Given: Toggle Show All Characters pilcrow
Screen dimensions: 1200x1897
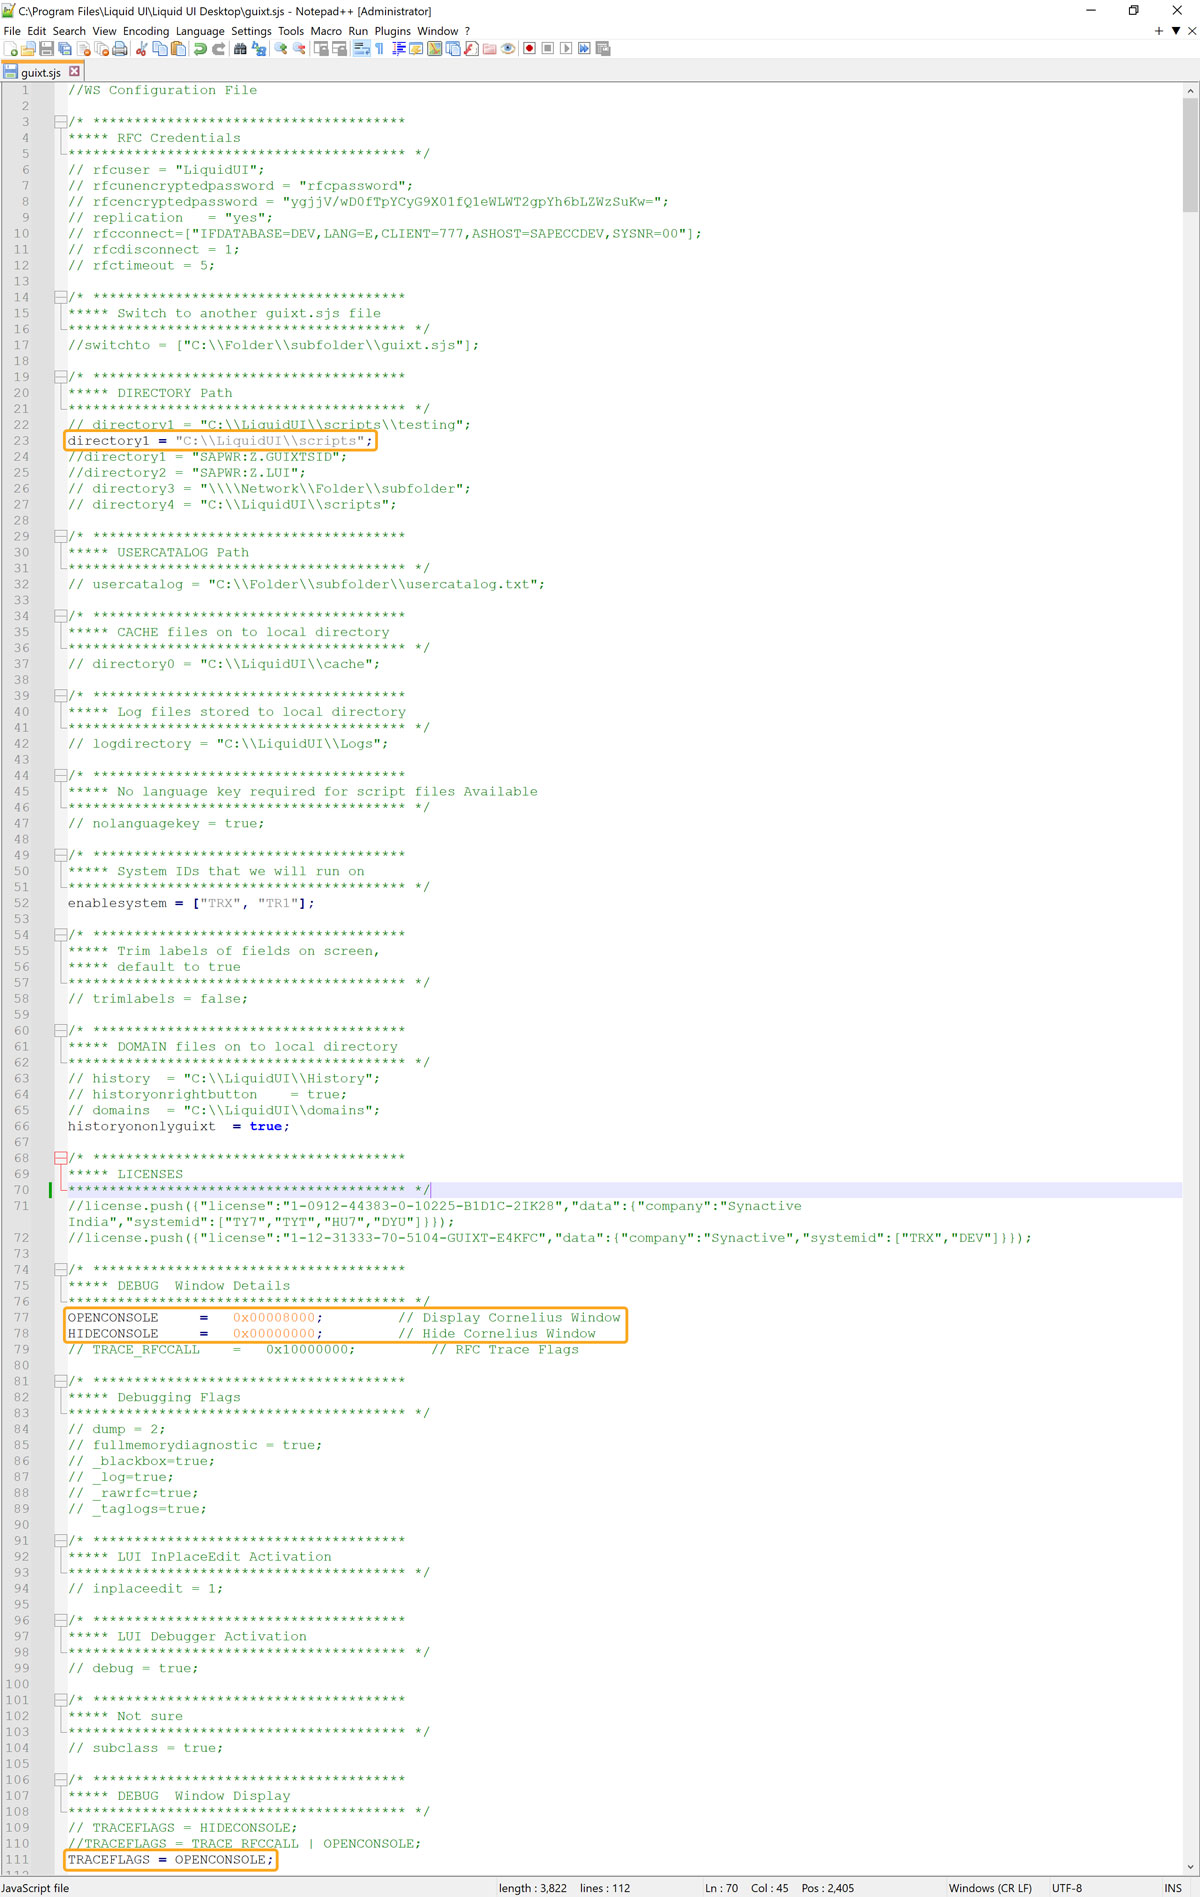Looking at the screenshot, I should tap(380, 49).
